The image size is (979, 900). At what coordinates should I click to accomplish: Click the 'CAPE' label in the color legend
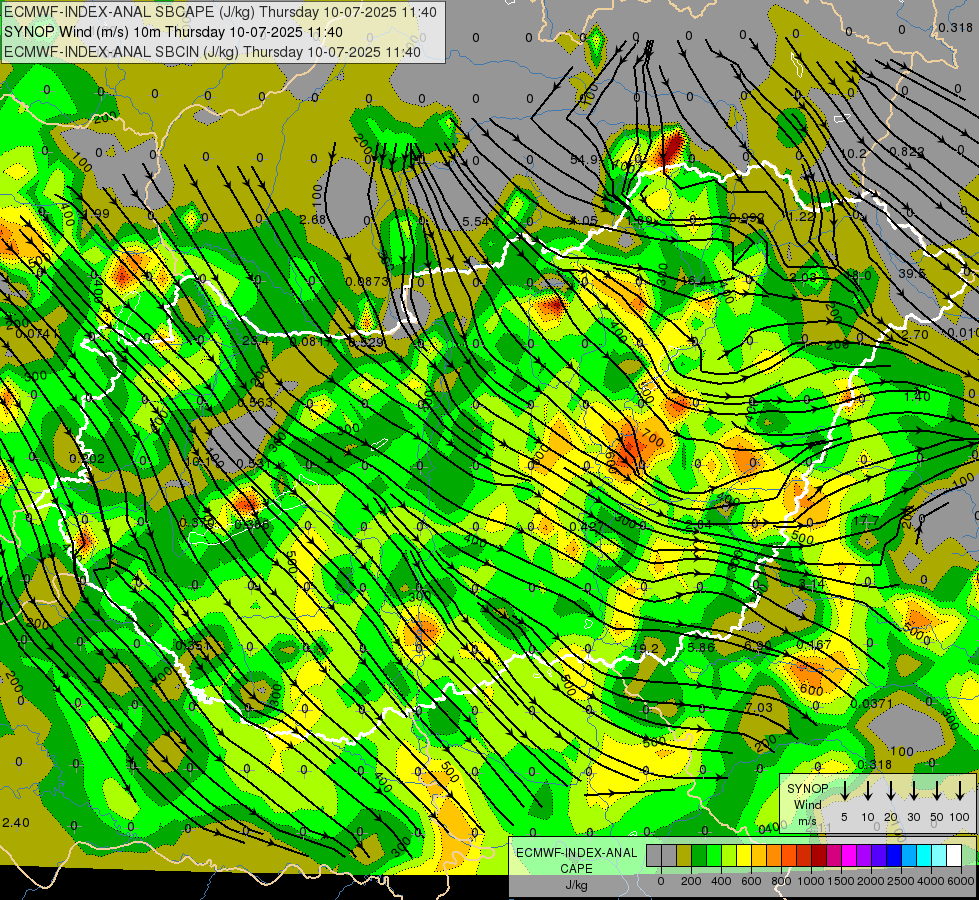(576, 868)
